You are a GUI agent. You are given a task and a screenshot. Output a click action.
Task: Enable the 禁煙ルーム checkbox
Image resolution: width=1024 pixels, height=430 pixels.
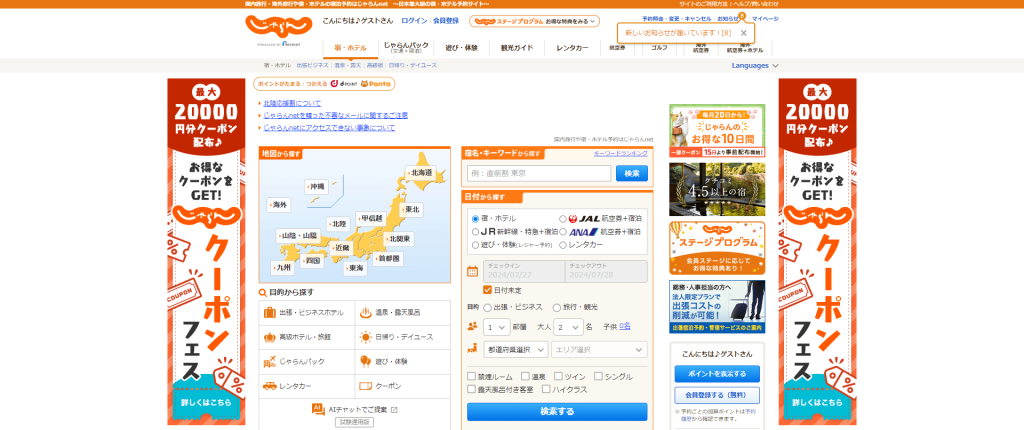[472, 376]
